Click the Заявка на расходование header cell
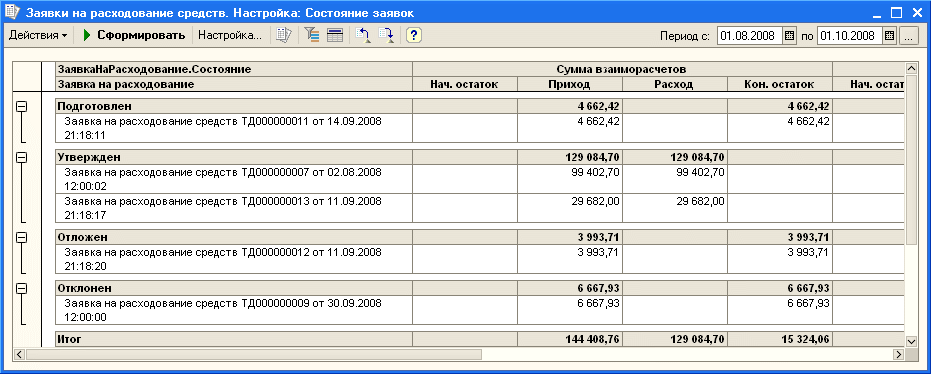Screen dimensions: 931x374 tap(234, 84)
